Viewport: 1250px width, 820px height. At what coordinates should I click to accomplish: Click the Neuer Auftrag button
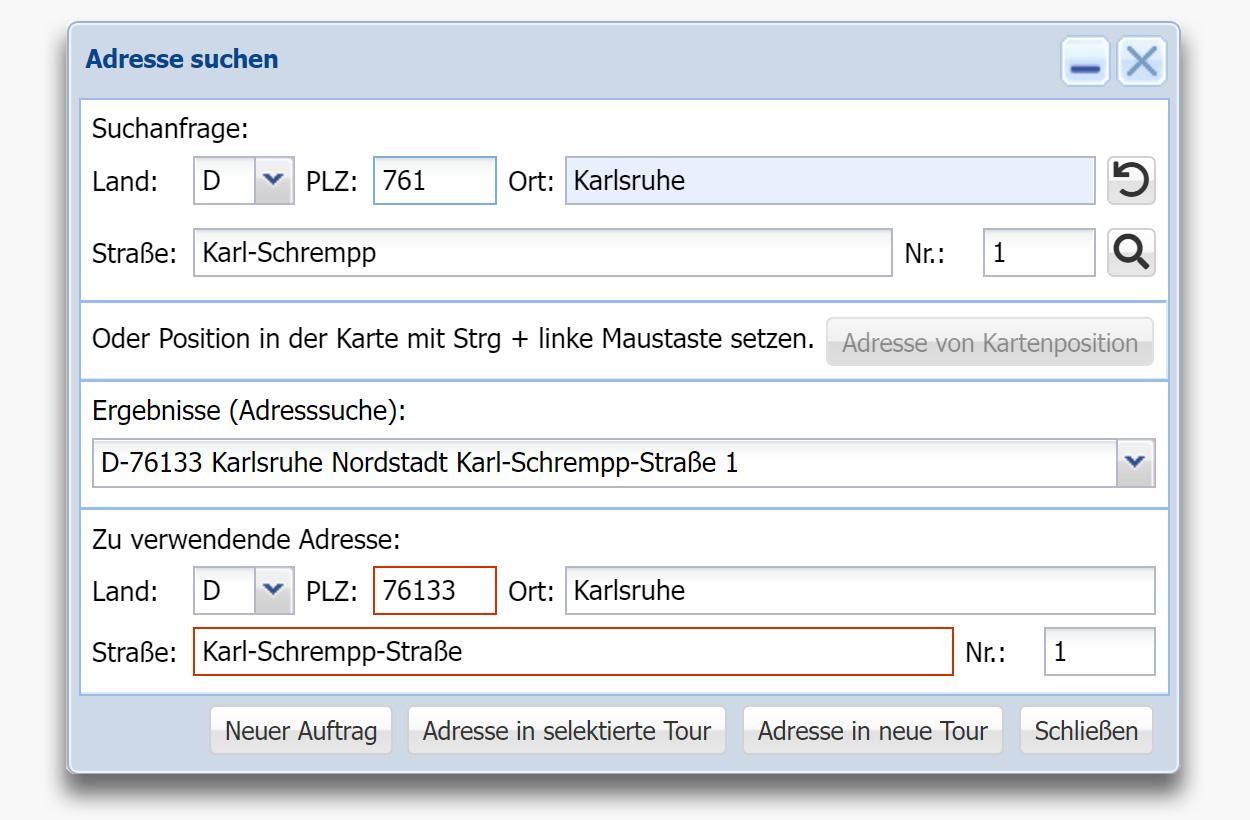(301, 731)
